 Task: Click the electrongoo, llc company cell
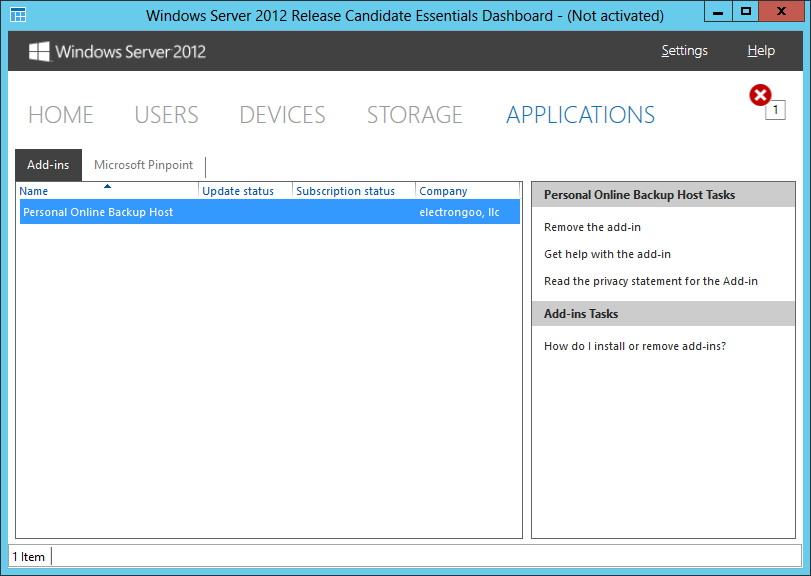click(459, 212)
